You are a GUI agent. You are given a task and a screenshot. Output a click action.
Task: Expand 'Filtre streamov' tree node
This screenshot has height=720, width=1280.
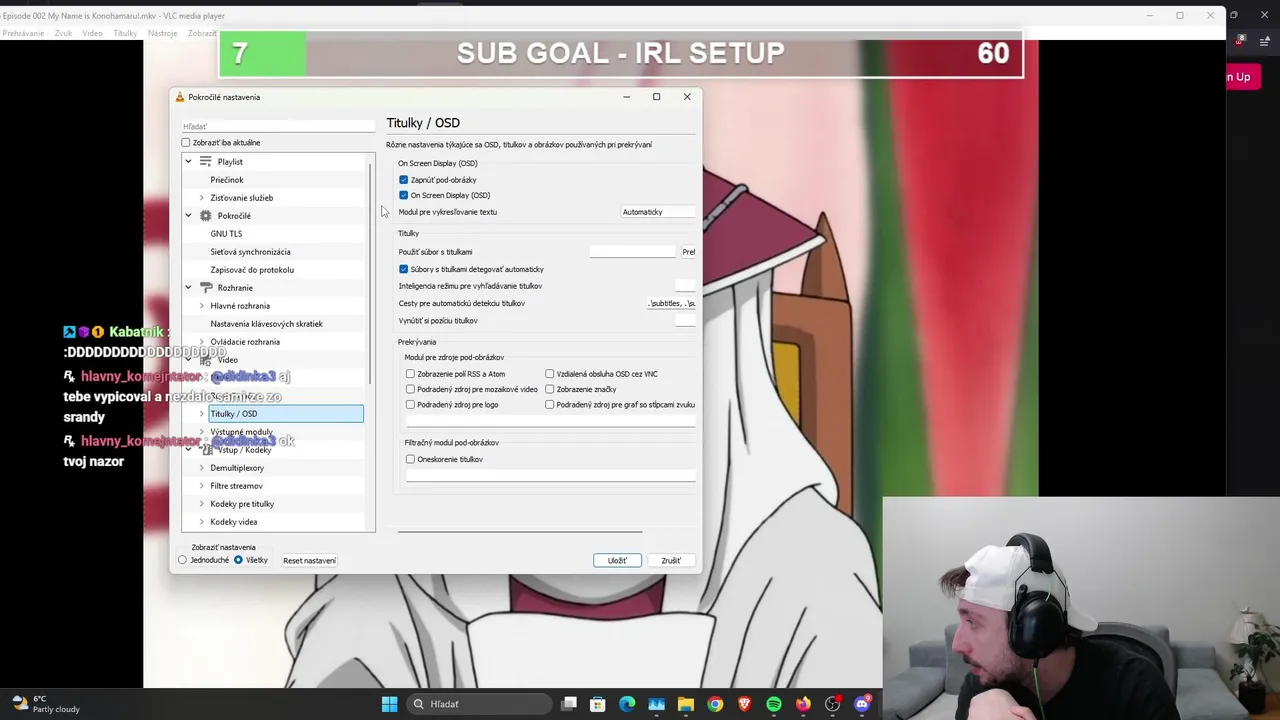(202, 486)
